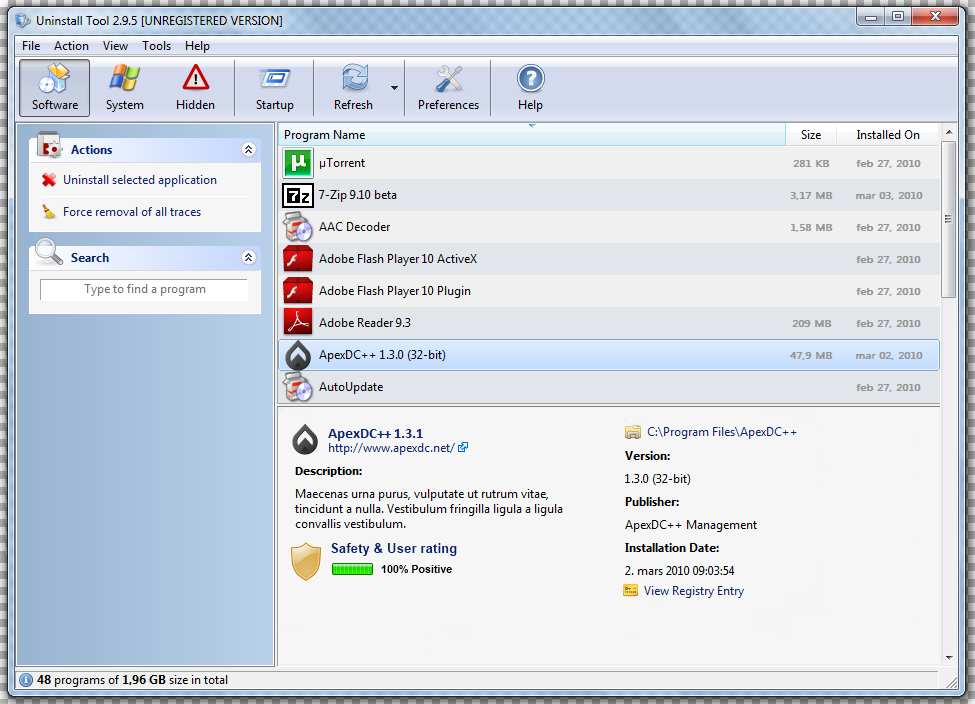Collapse the Actions panel
Screen dimensions: 975x704
pyautogui.click(x=249, y=149)
